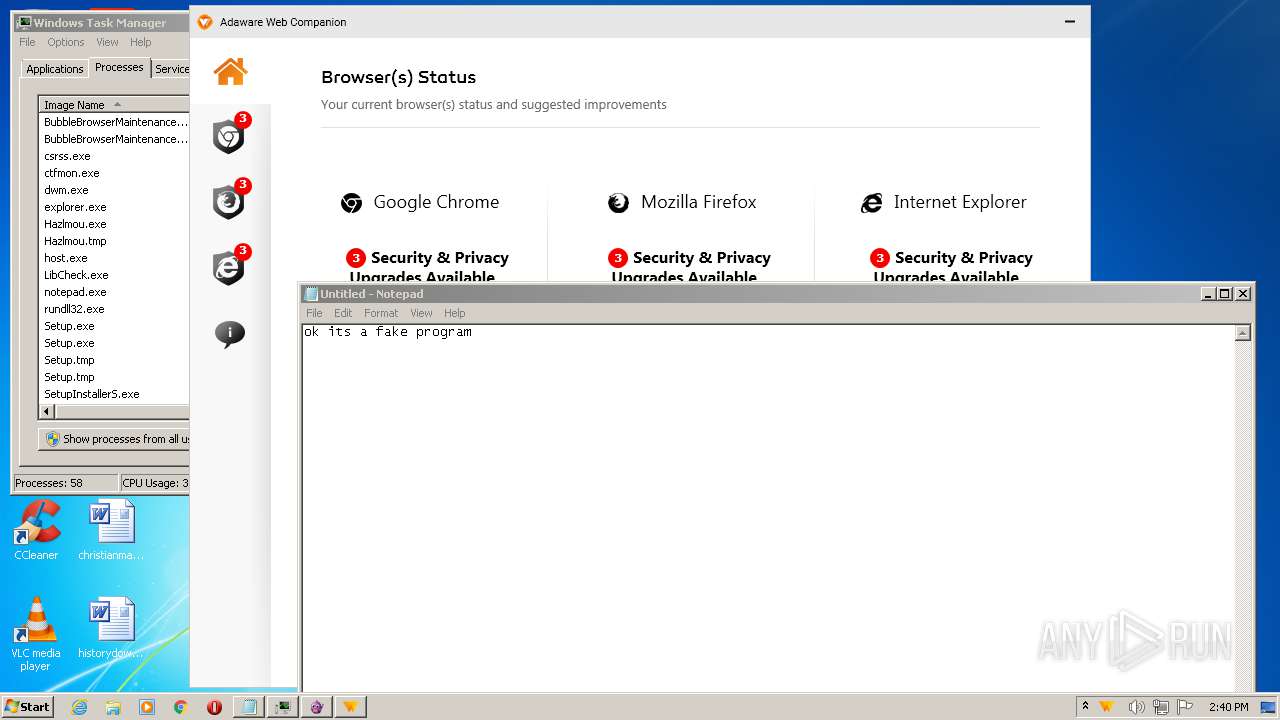This screenshot has height=720, width=1280.
Task: Launch Opera from the taskbar
Action: (214, 707)
